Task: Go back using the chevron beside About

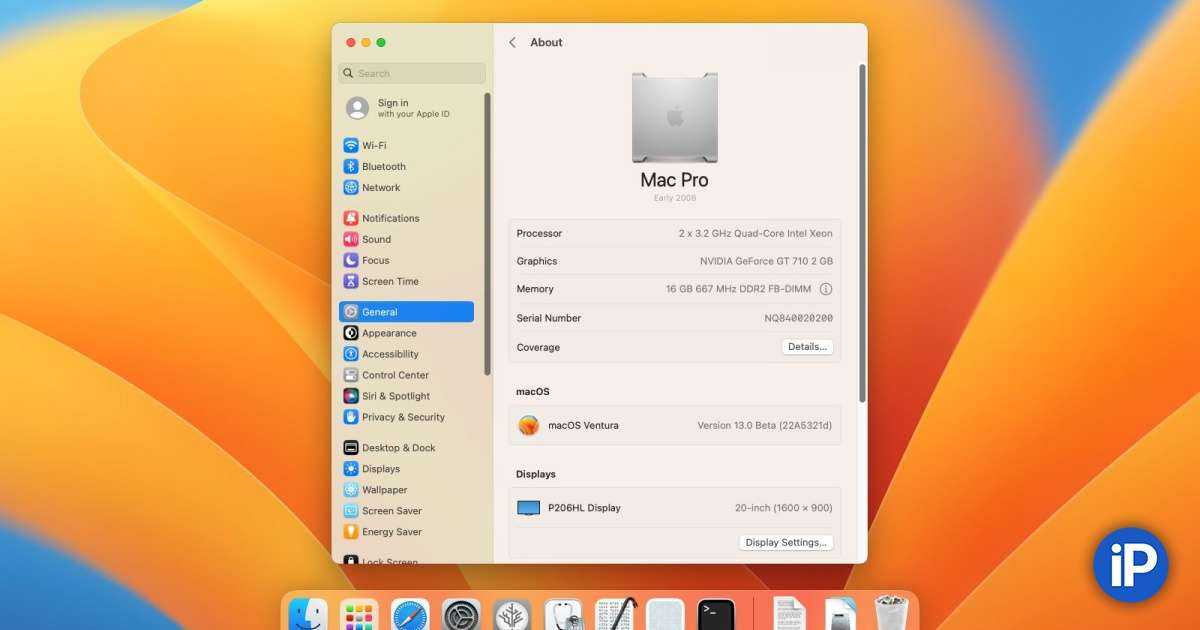Action: [x=512, y=42]
